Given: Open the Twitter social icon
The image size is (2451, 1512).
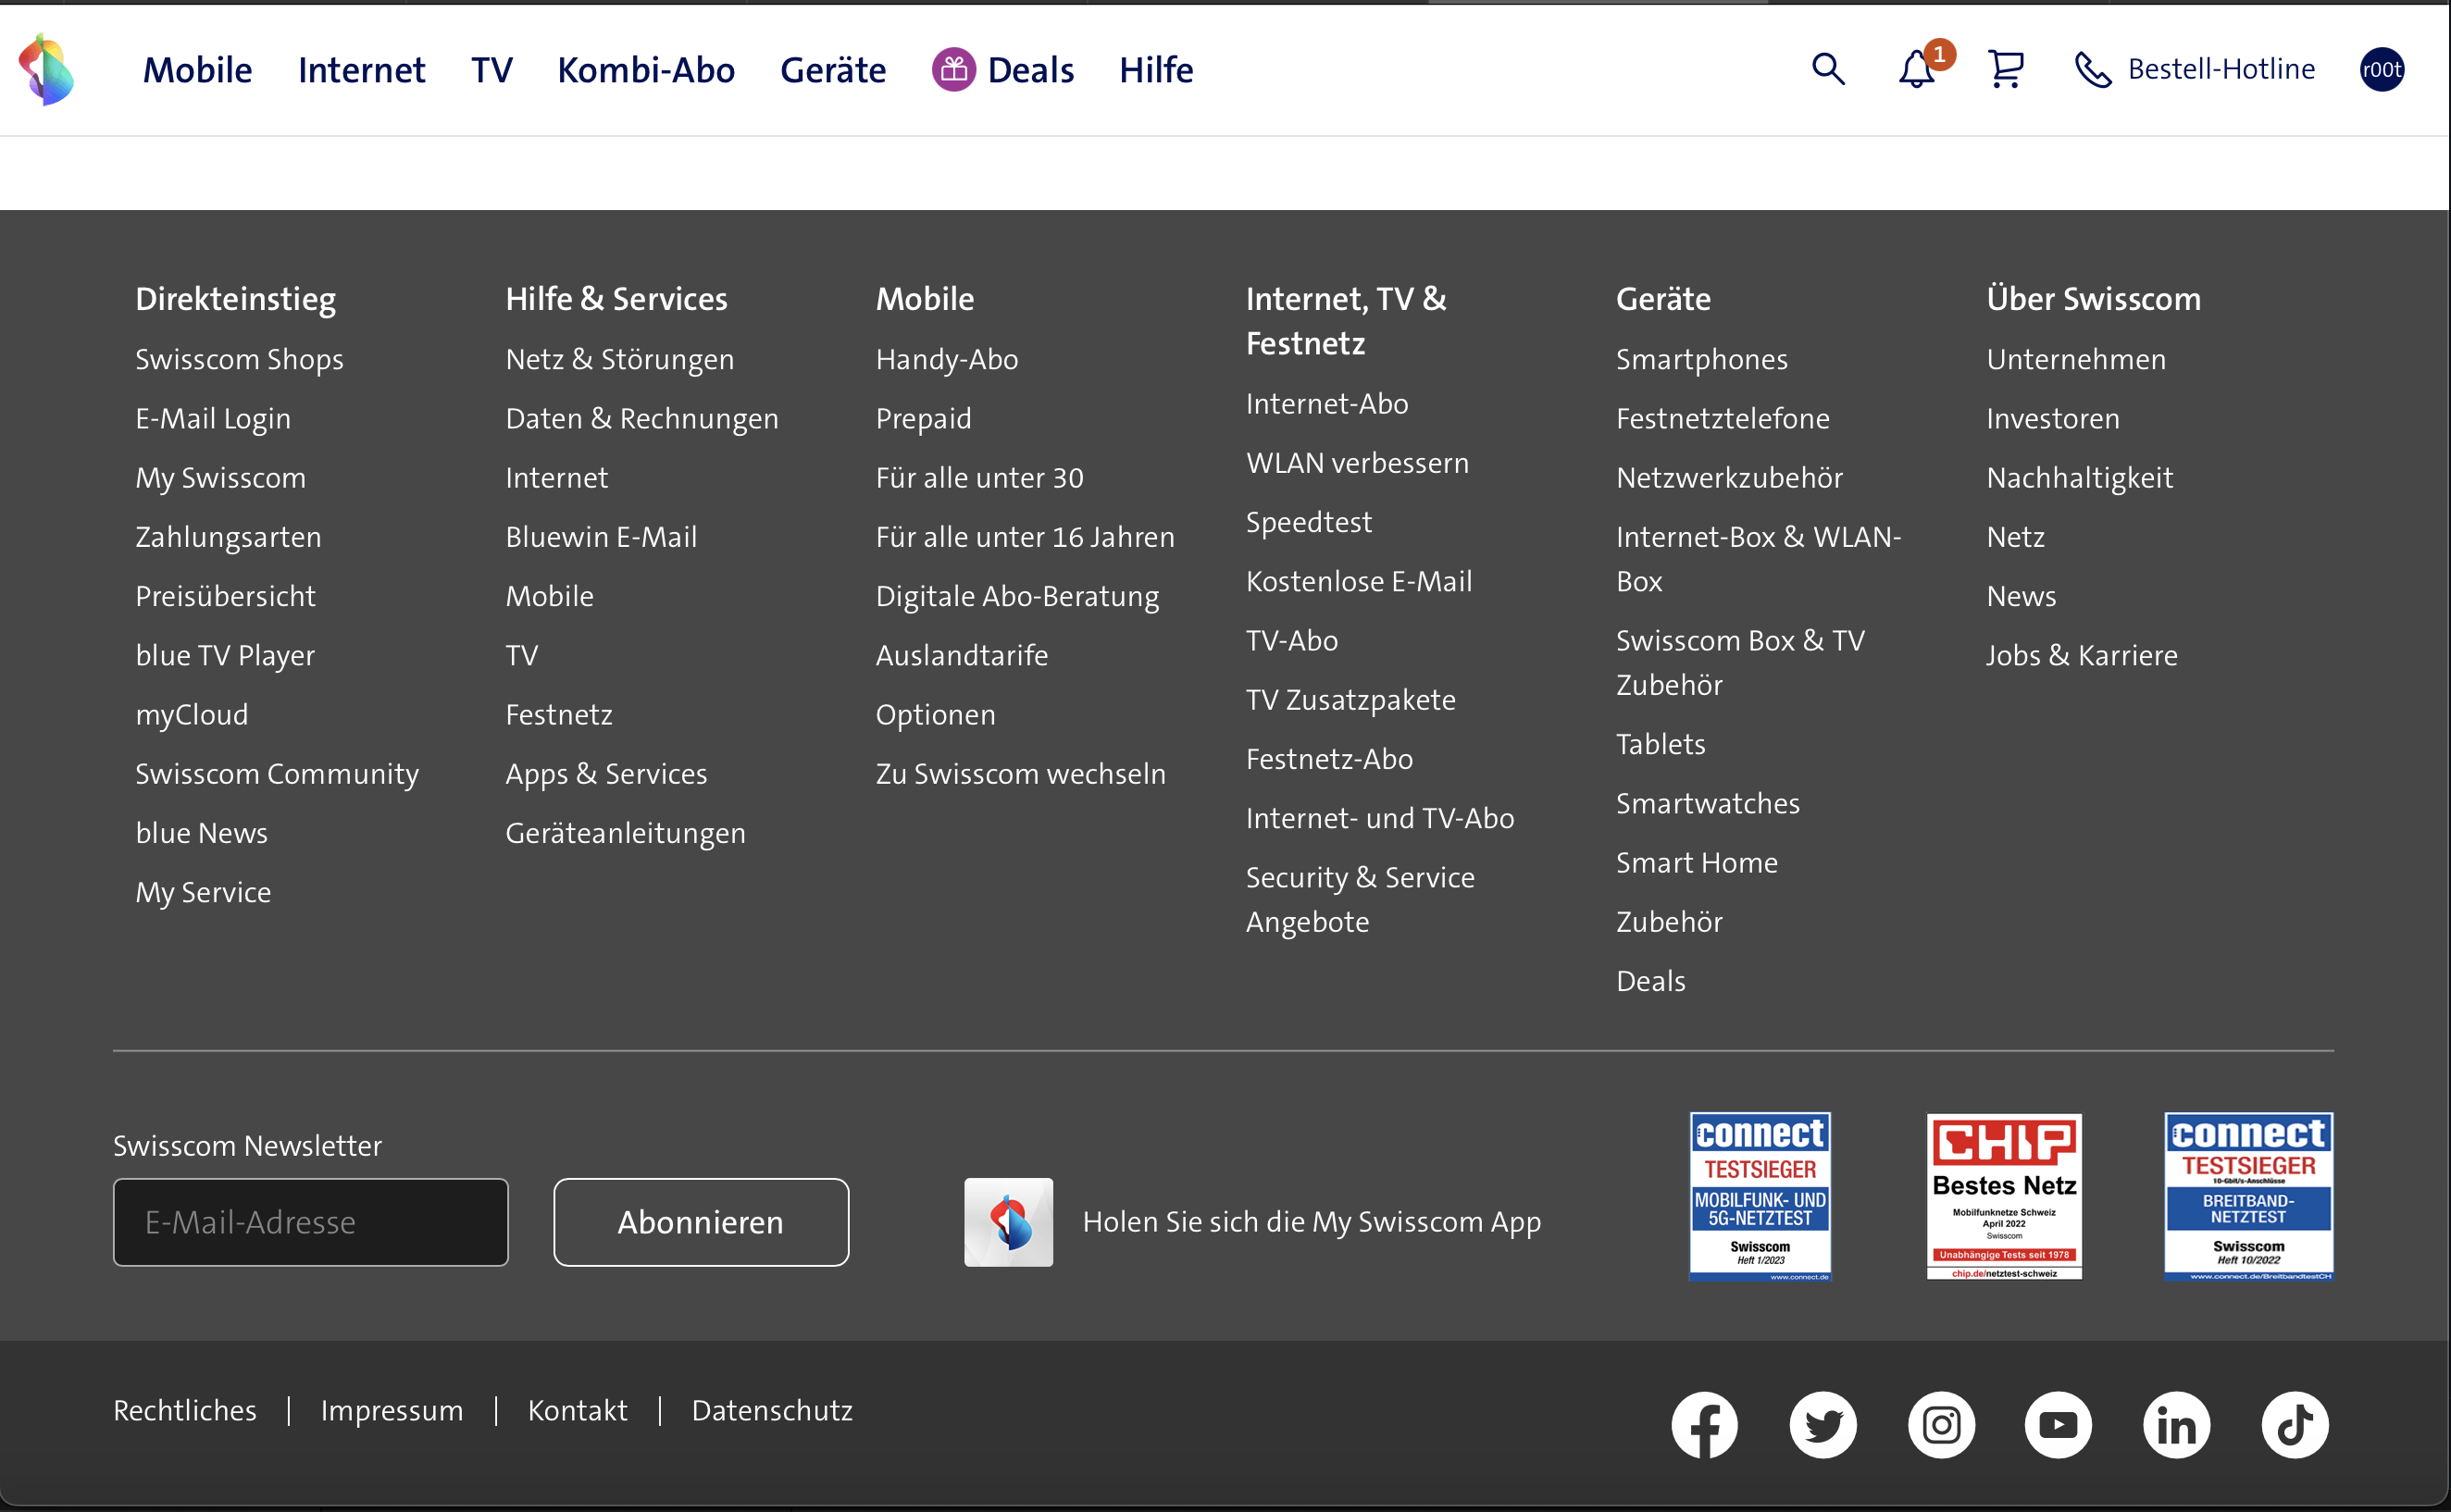Looking at the screenshot, I should 1822,1424.
